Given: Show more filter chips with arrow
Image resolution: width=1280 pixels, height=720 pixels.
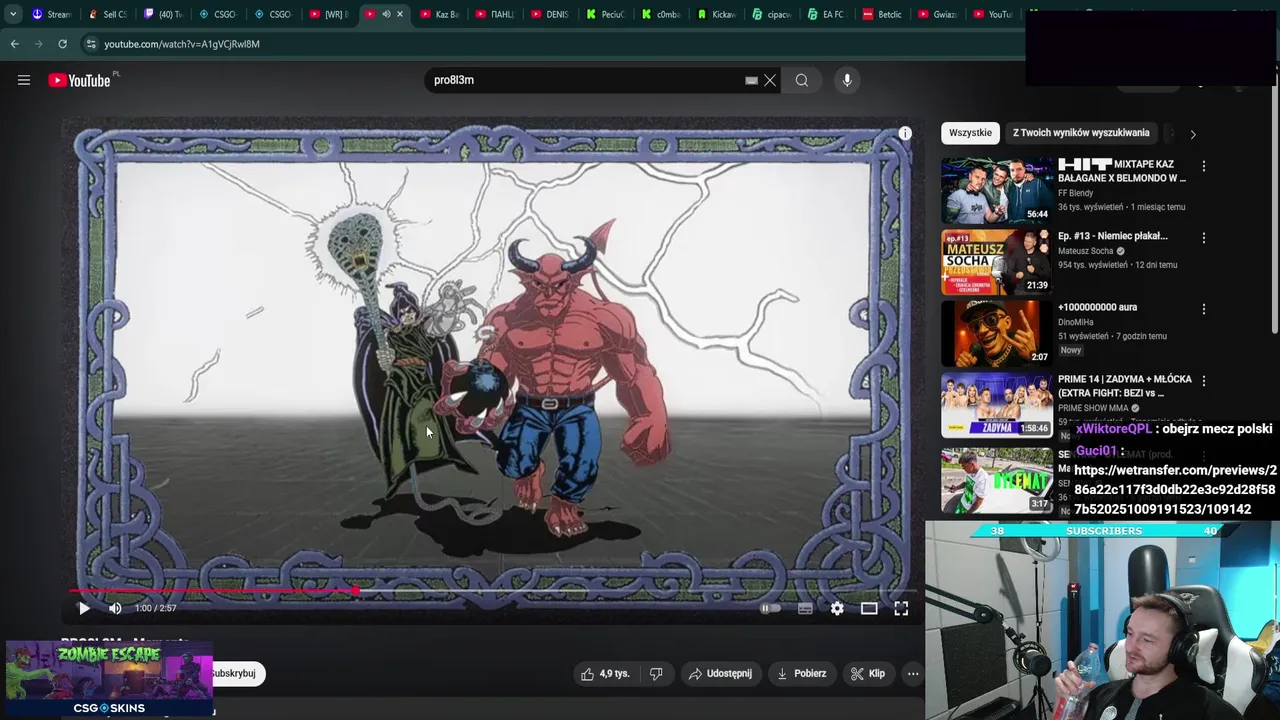Looking at the screenshot, I should pos(1192,134).
